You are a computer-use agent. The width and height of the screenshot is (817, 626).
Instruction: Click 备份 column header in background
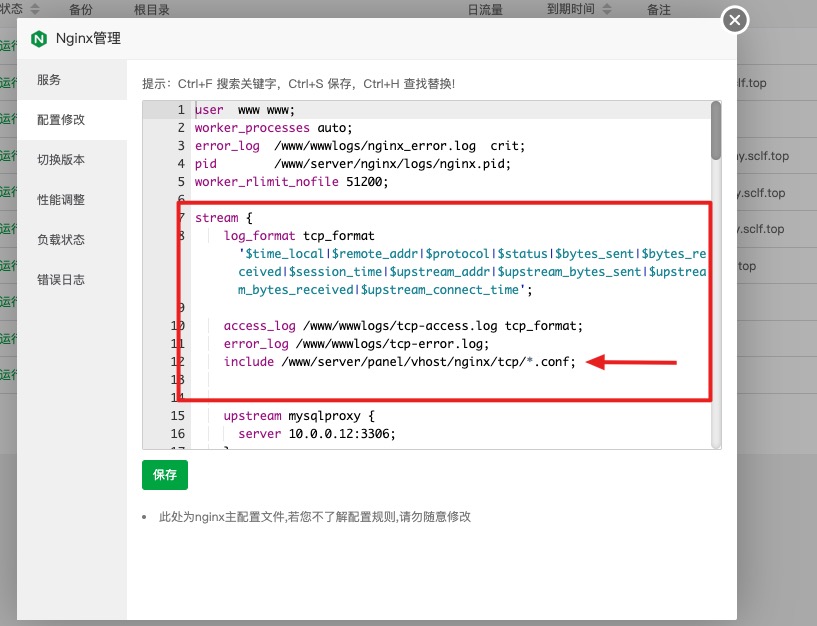tap(81, 10)
